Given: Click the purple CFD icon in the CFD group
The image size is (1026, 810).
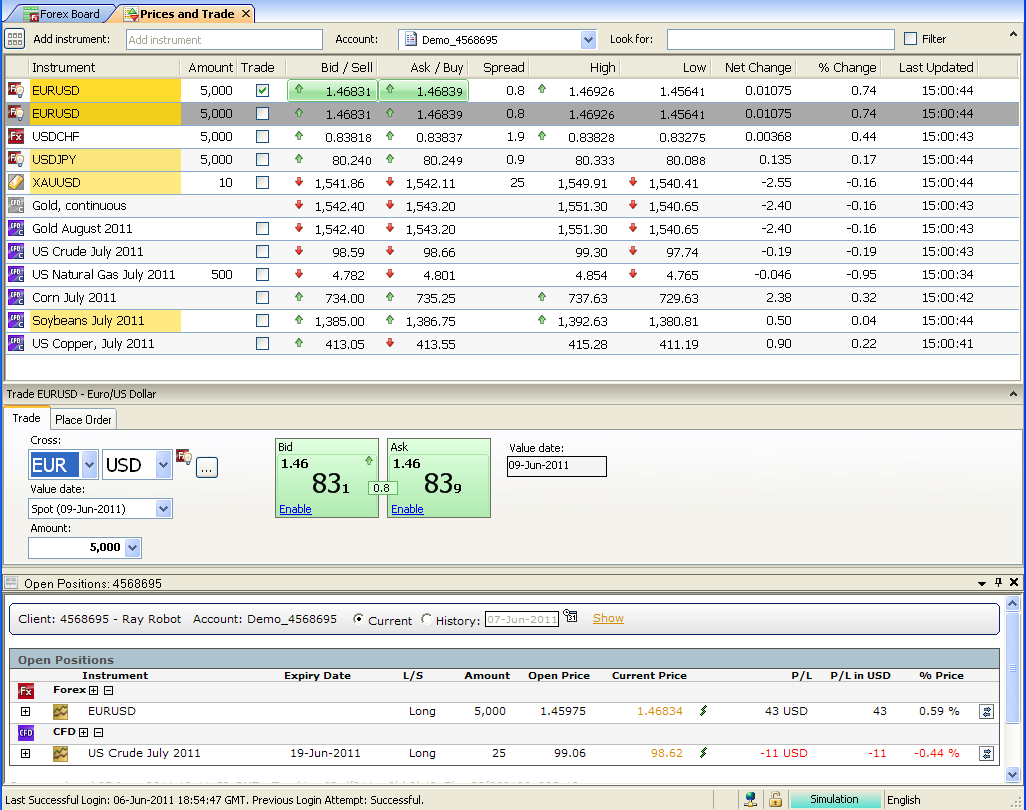Looking at the screenshot, I should 26,733.
